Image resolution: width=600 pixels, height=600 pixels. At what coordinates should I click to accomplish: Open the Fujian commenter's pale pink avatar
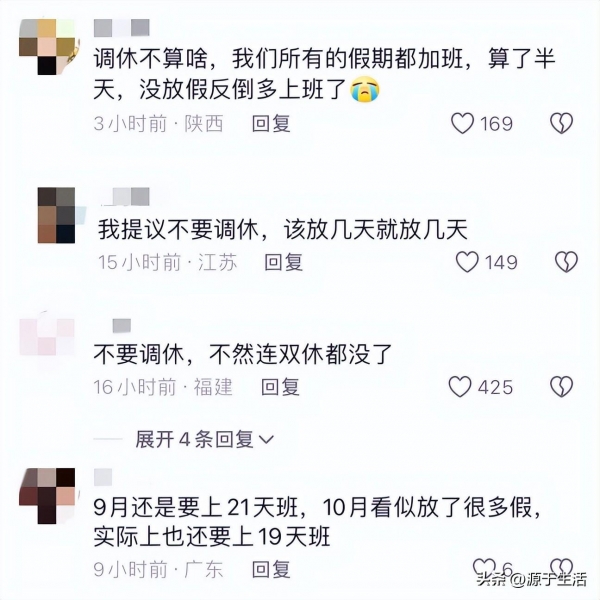point(47,337)
